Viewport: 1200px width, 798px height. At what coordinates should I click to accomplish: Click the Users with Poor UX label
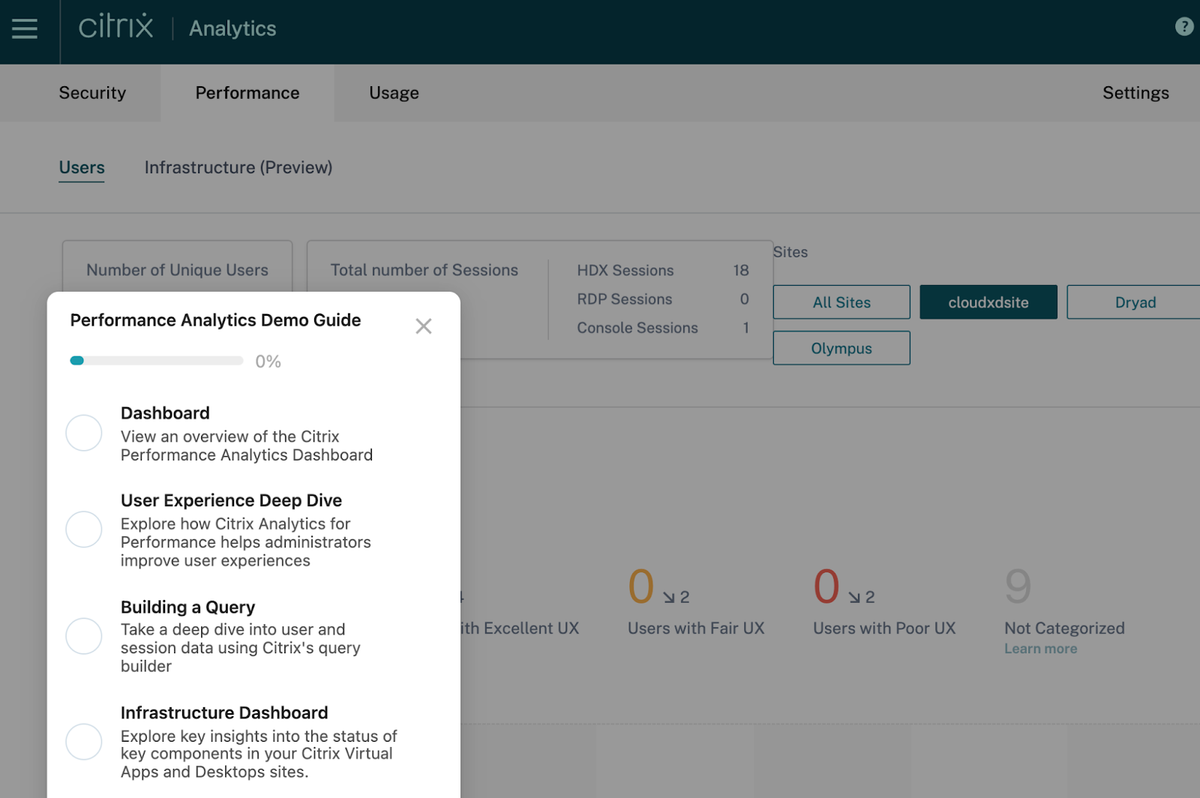point(884,628)
